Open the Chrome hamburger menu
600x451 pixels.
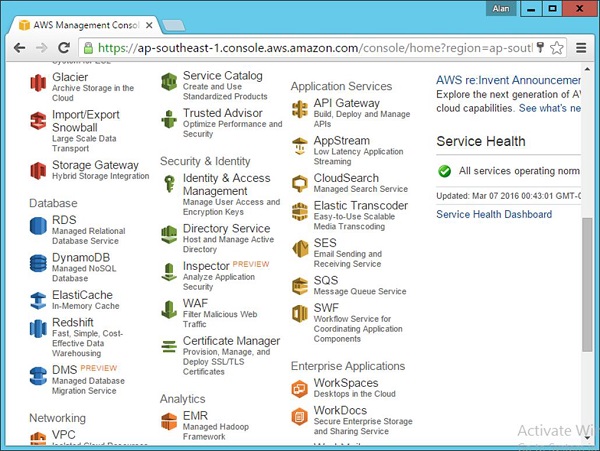click(581, 48)
